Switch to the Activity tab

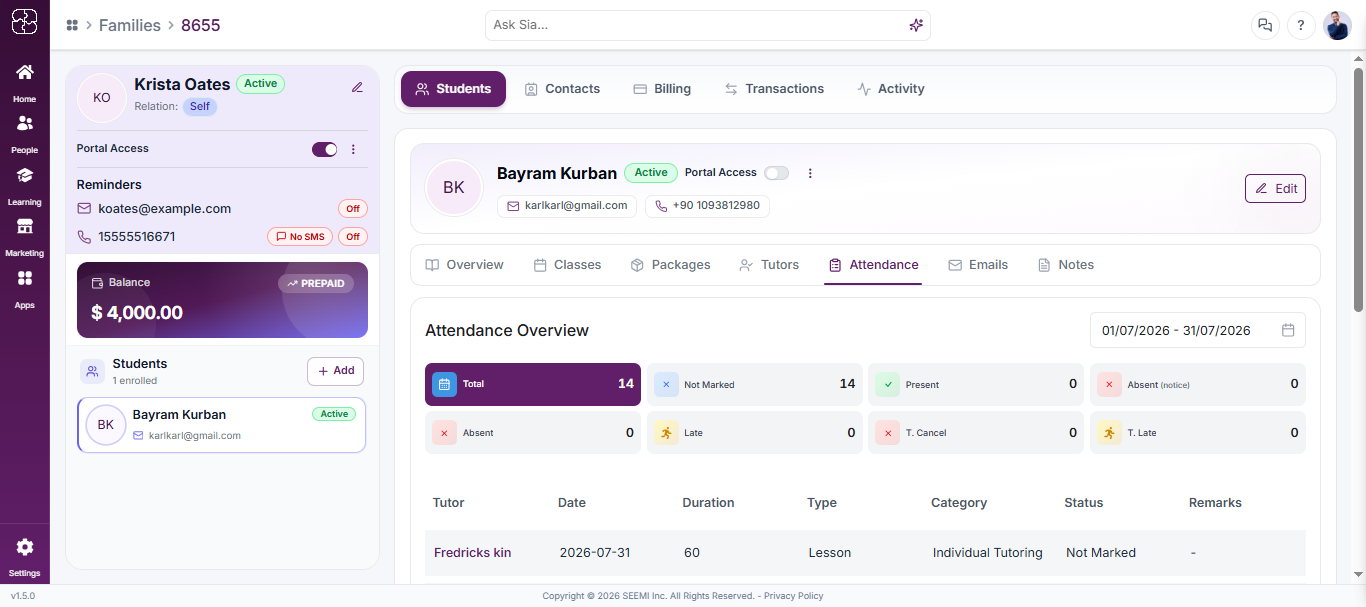click(891, 89)
